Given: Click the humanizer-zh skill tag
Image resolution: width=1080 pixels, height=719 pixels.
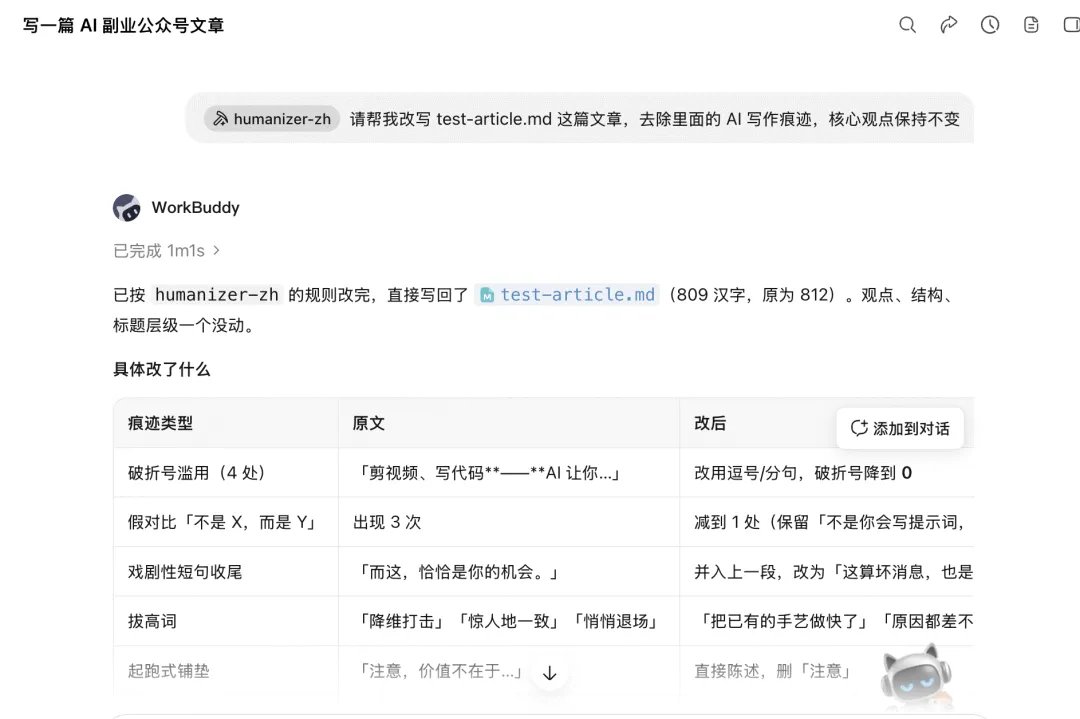Looking at the screenshot, I should pos(272,118).
